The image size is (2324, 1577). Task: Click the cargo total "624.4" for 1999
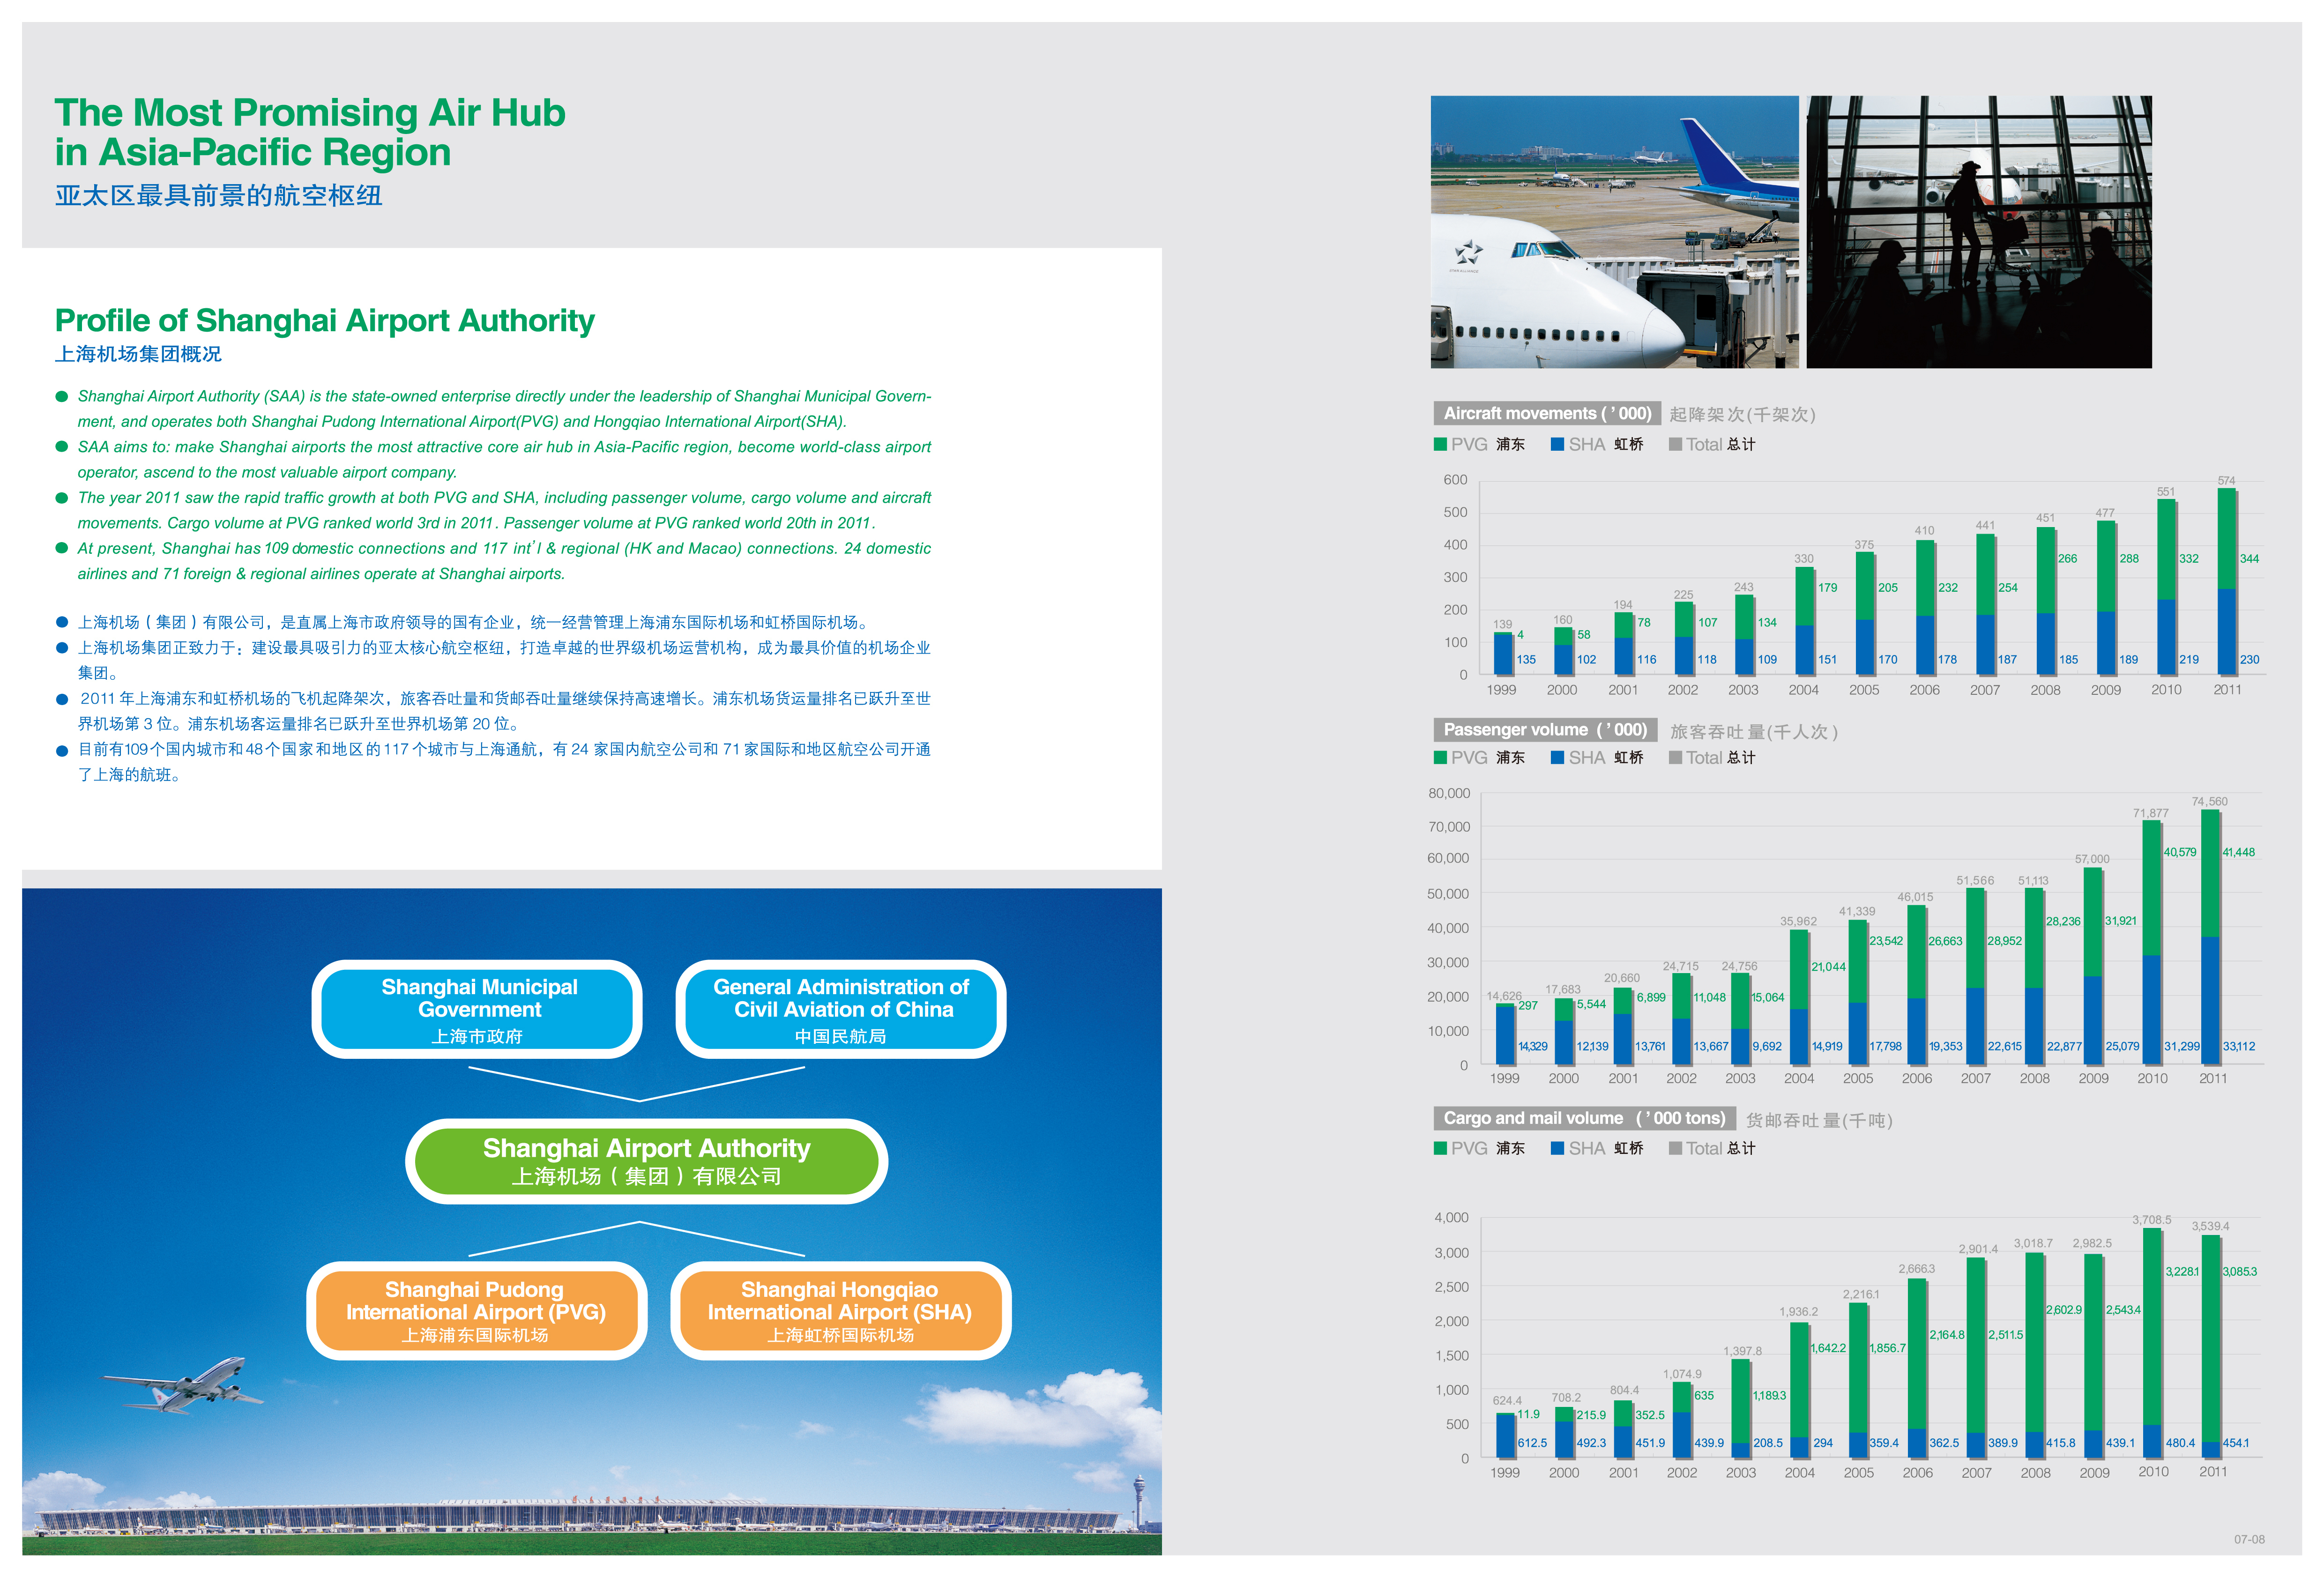[1507, 1401]
